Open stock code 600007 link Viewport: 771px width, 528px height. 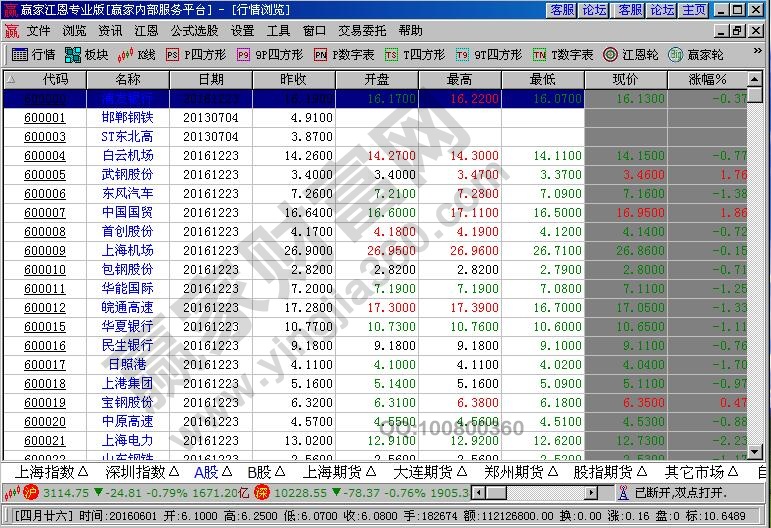coord(45,212)
